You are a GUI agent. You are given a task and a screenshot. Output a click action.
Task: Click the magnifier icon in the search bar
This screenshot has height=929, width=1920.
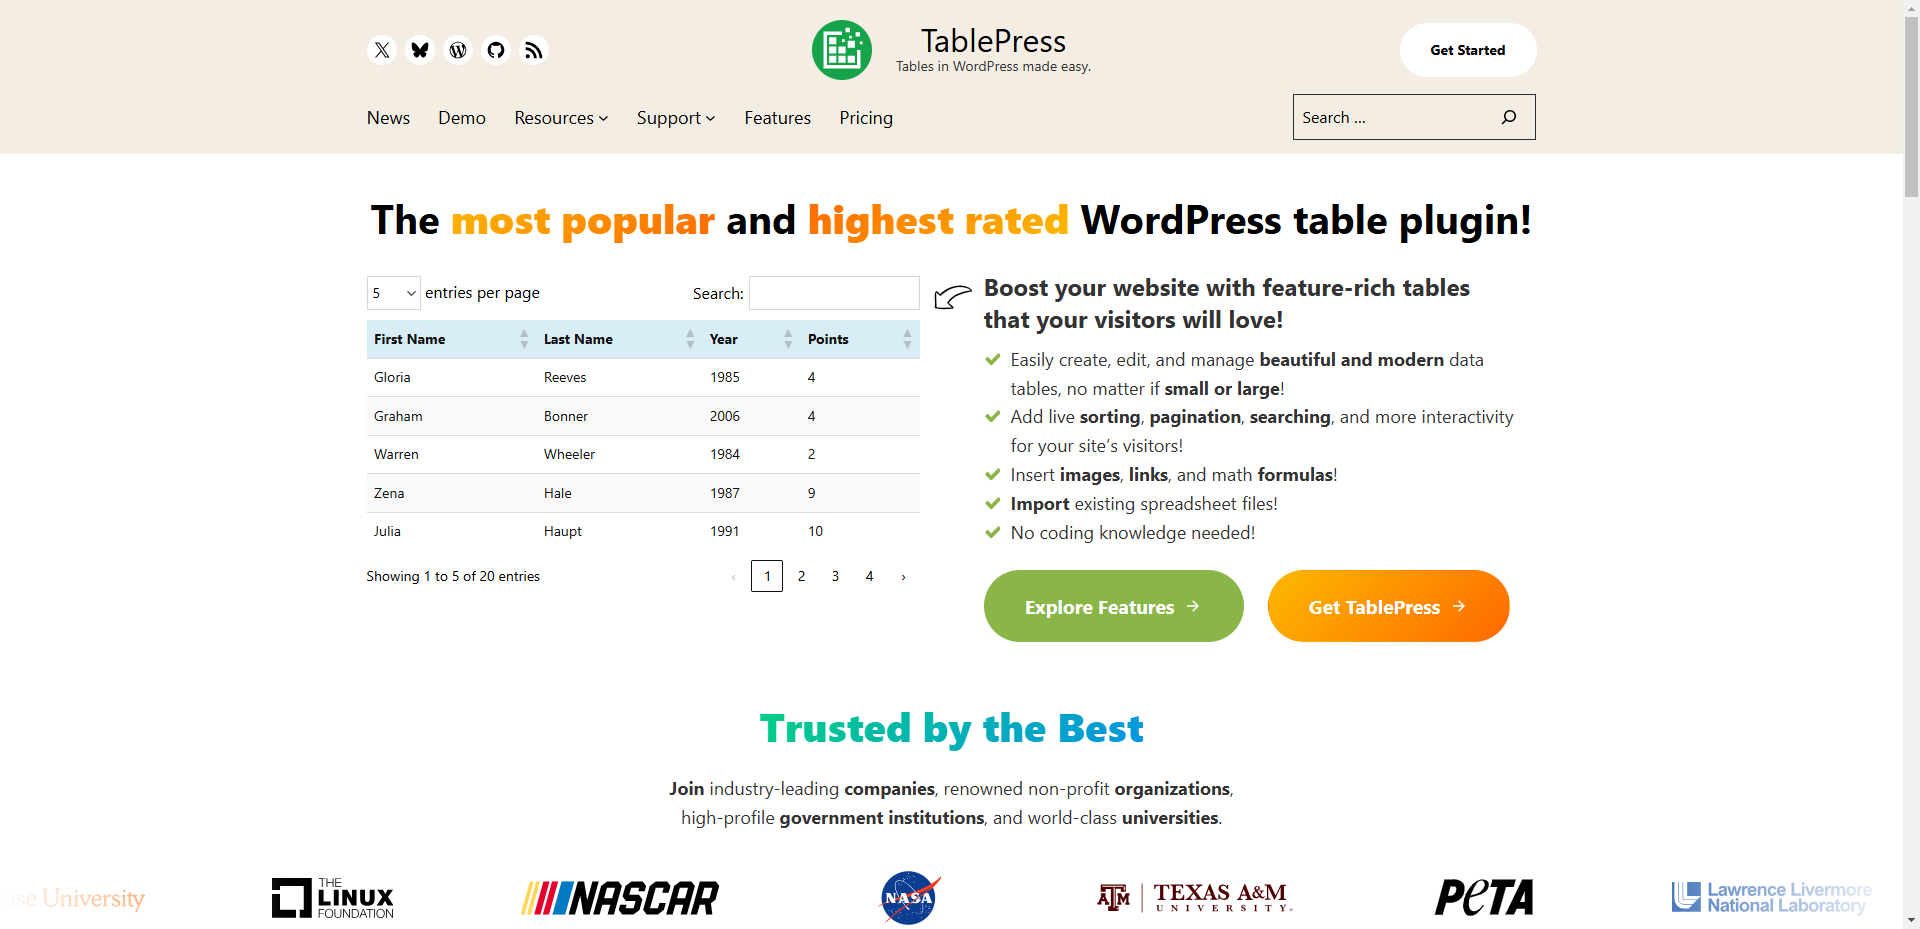pyautogui.click(x=1508, y=117)
